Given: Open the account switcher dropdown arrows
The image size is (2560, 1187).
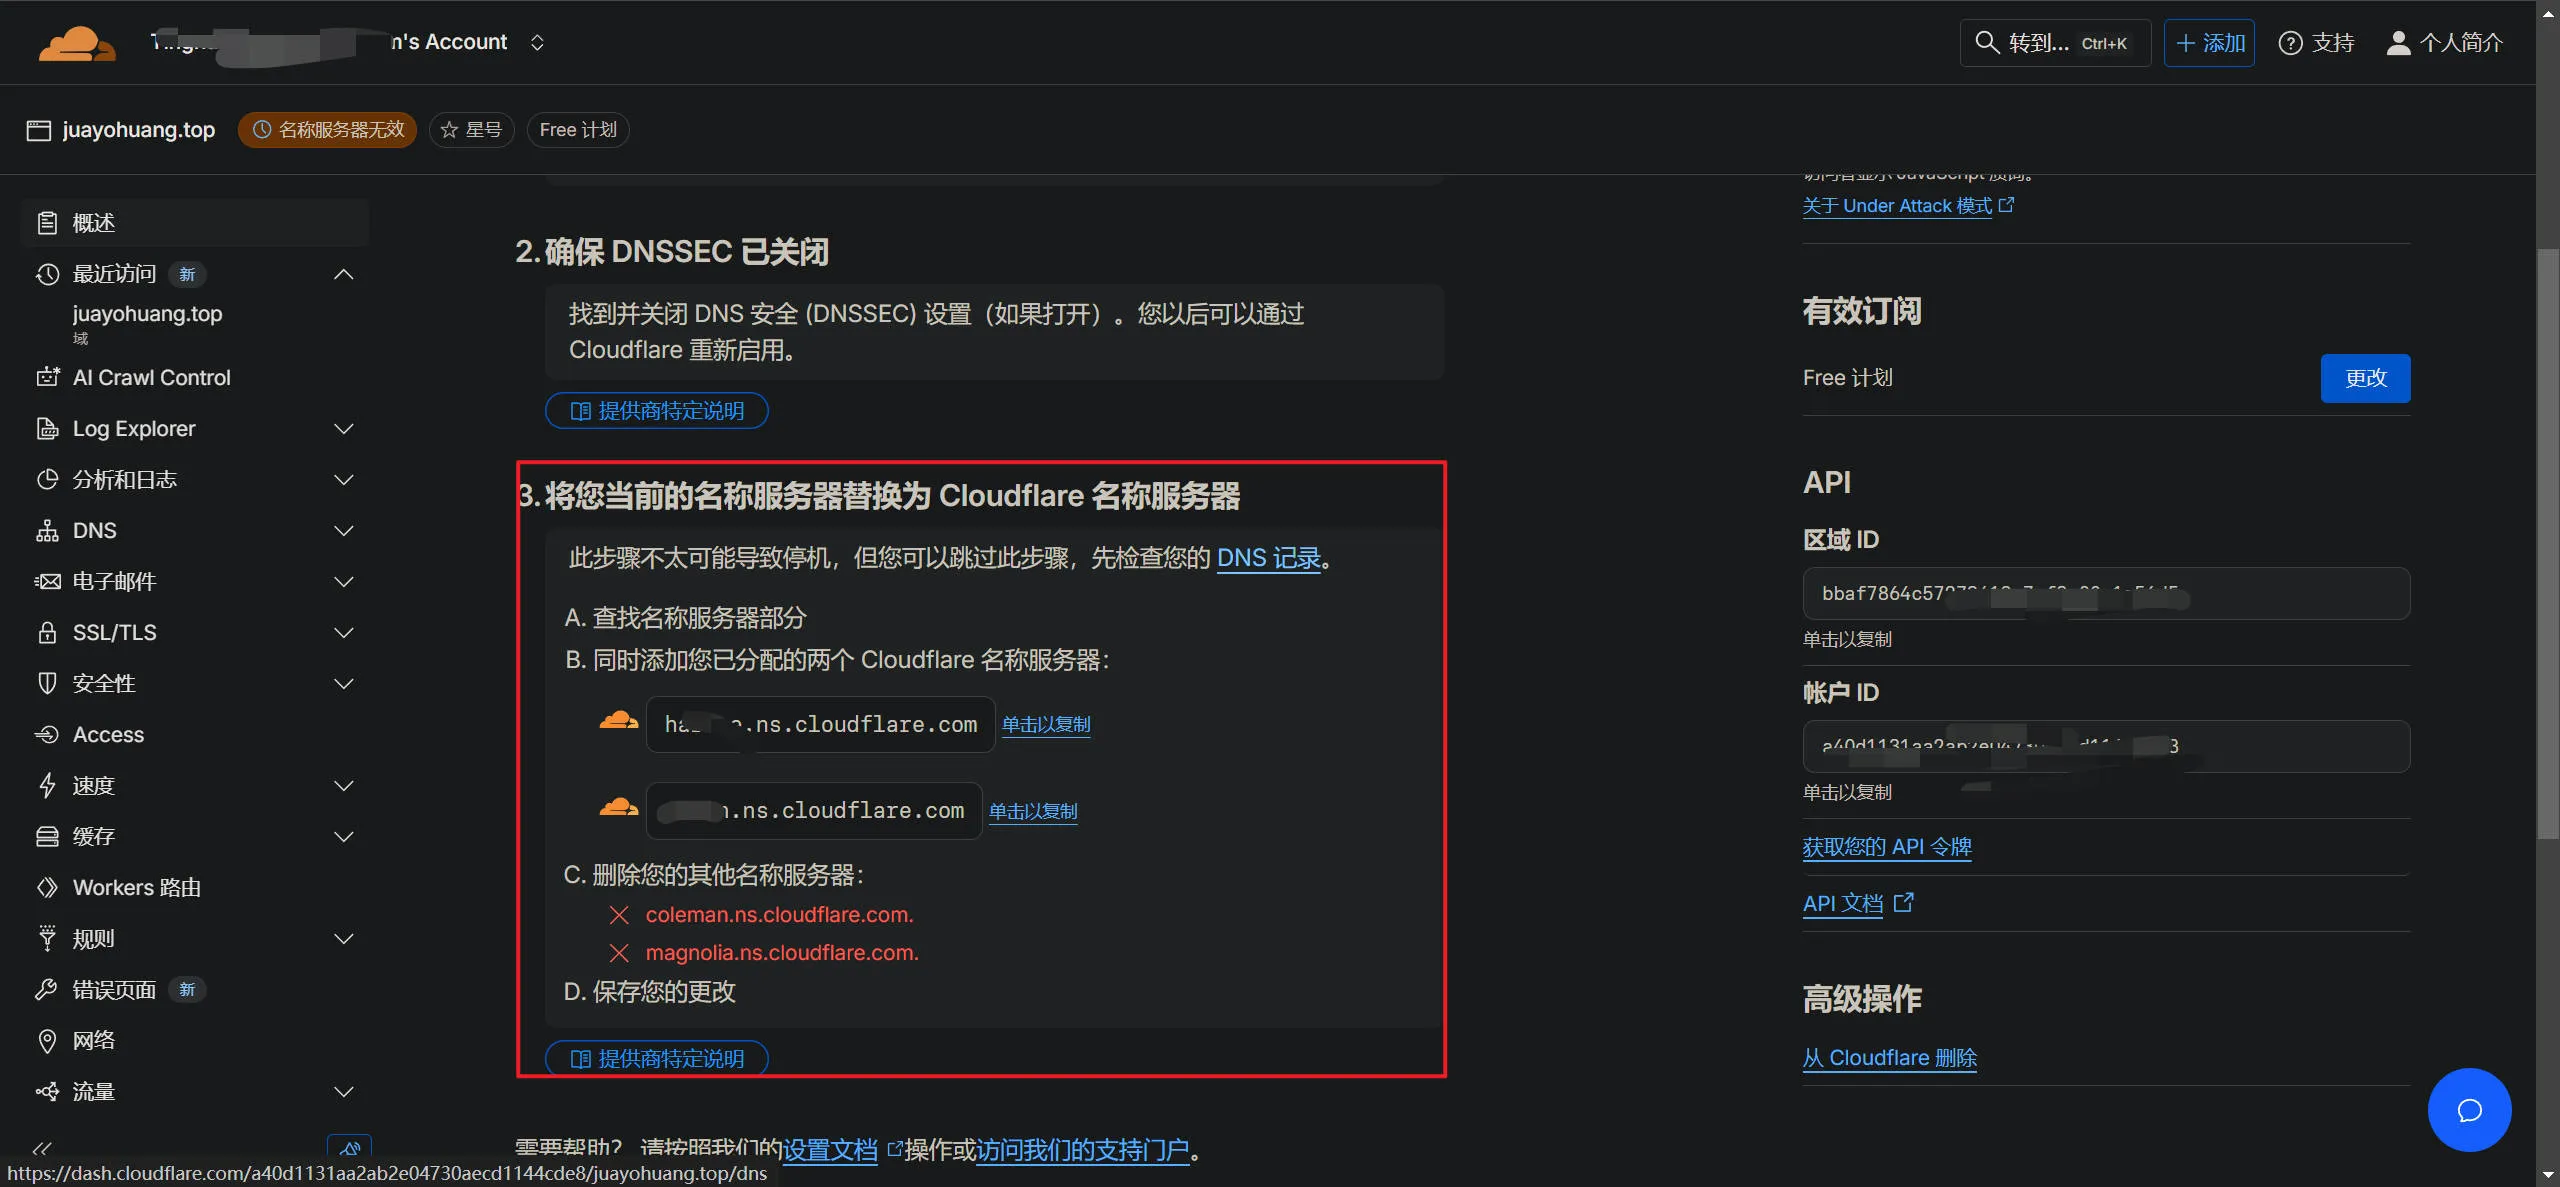Looking at the screenshot, I should [537, 42].
